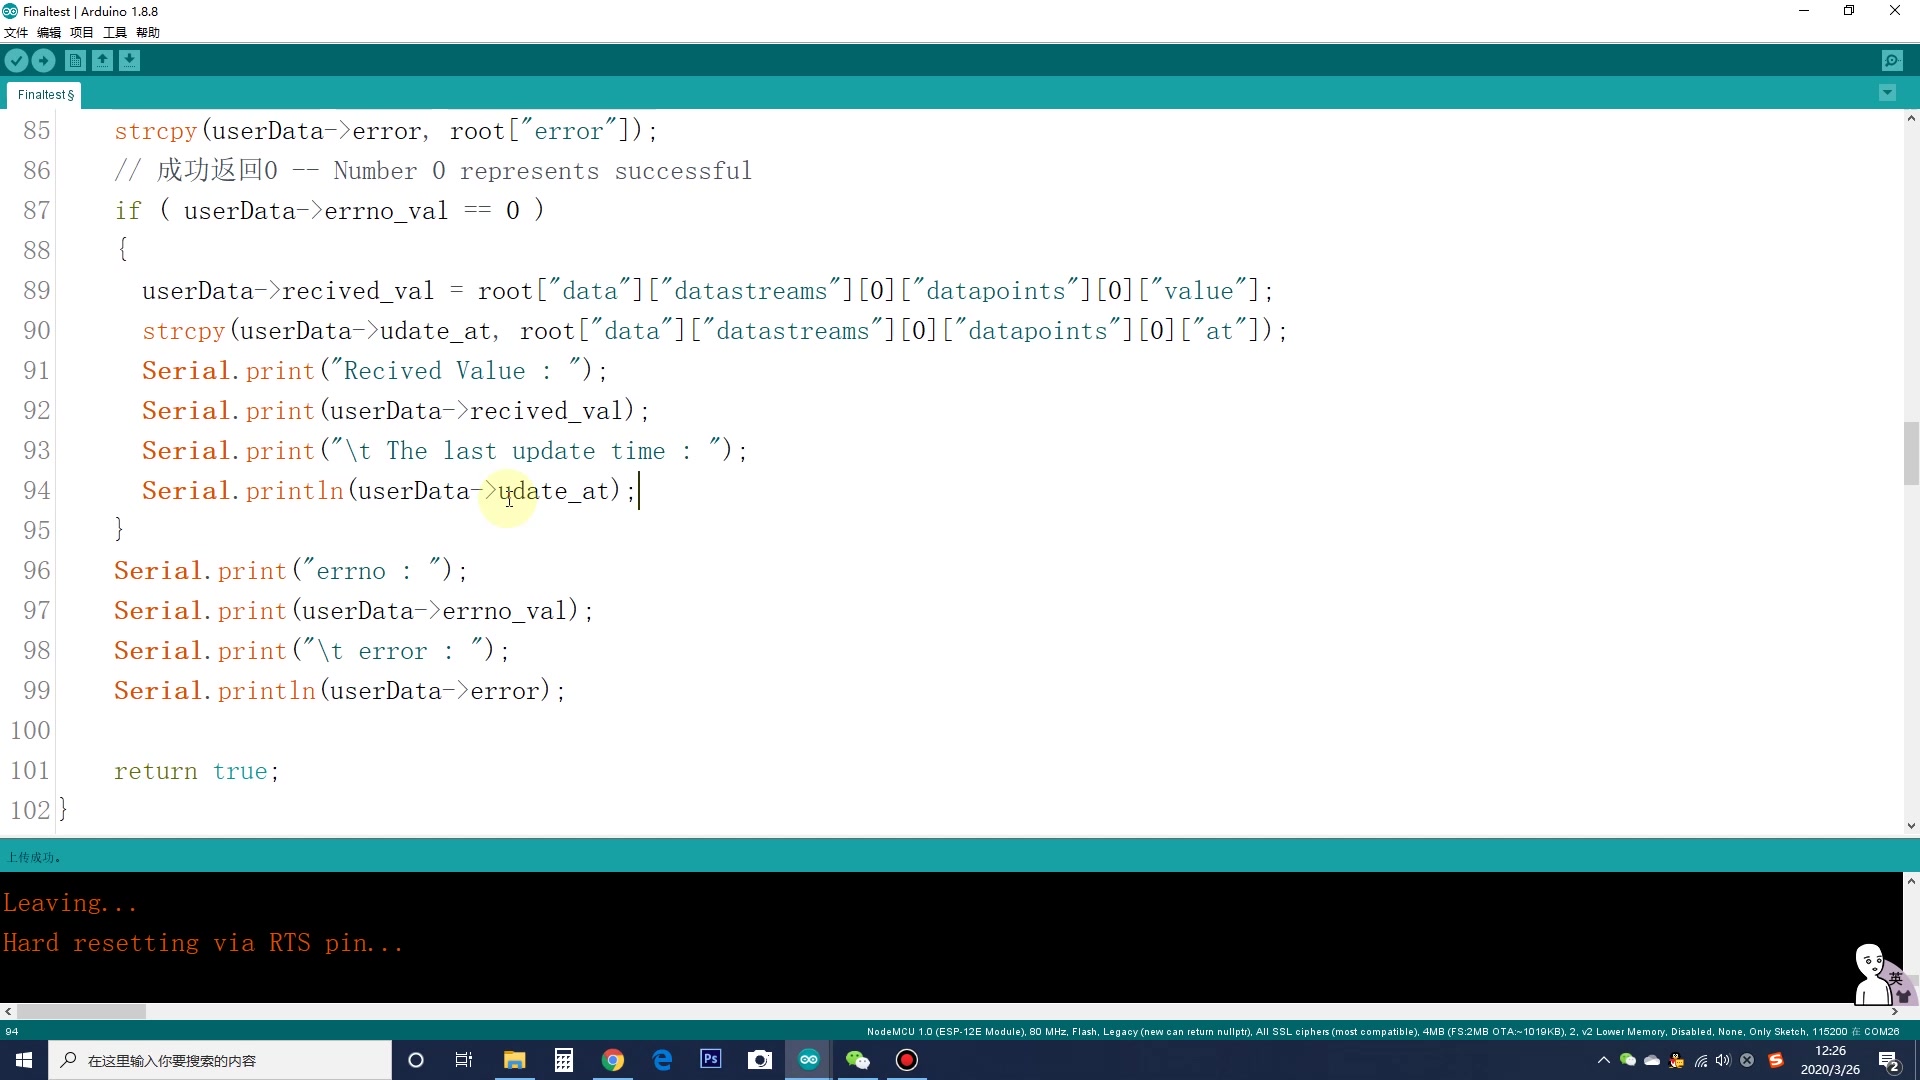Open Google Chrome from the taskbar
Screen dimensions: 1920x1080
pos(613,1060)
